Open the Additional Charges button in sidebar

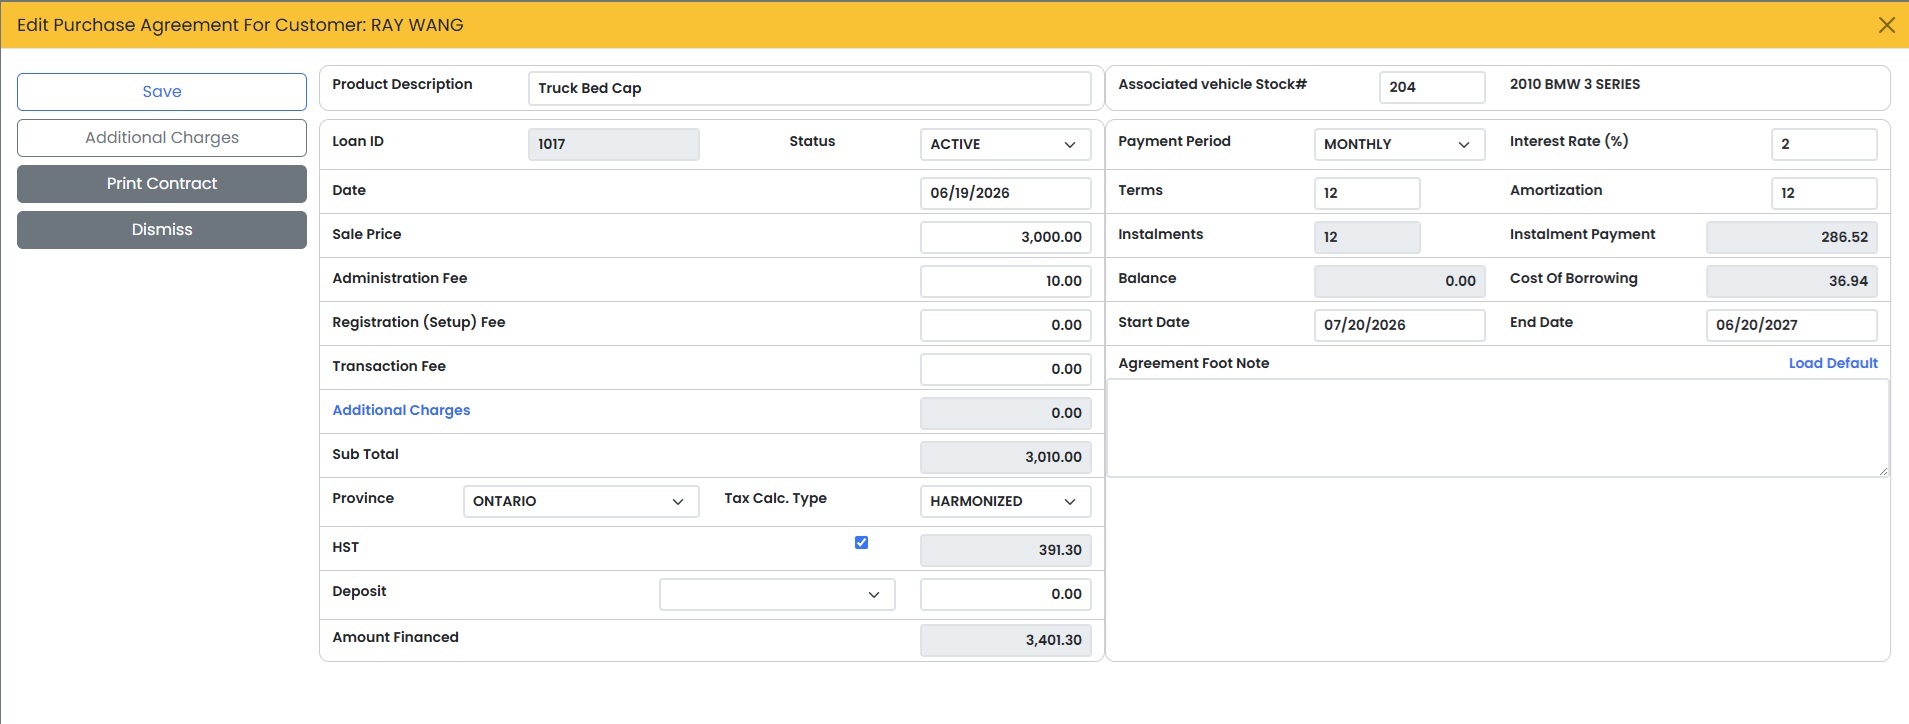162,138
